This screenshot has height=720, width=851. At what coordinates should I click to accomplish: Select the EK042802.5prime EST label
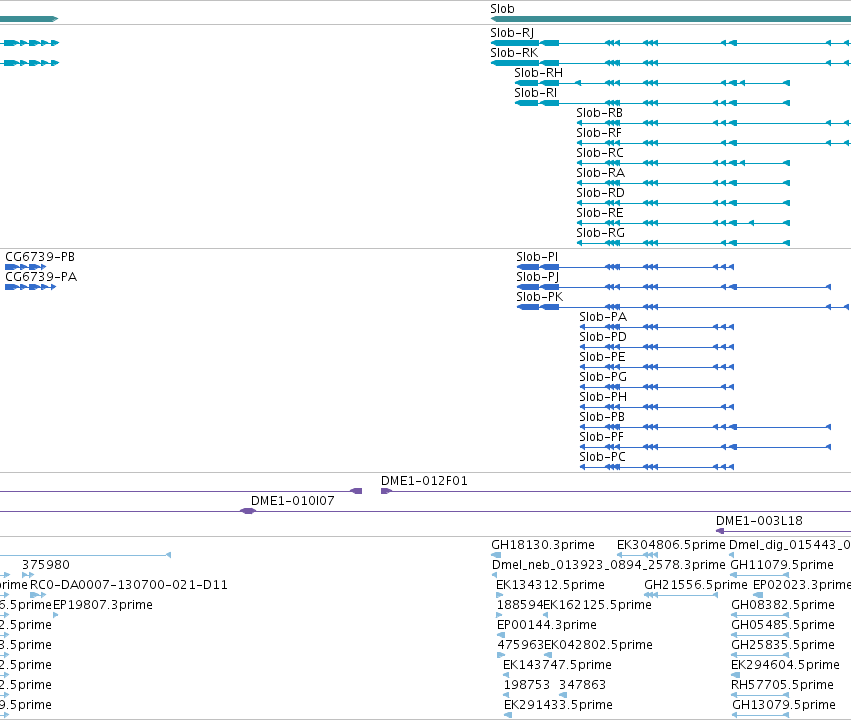598,645
